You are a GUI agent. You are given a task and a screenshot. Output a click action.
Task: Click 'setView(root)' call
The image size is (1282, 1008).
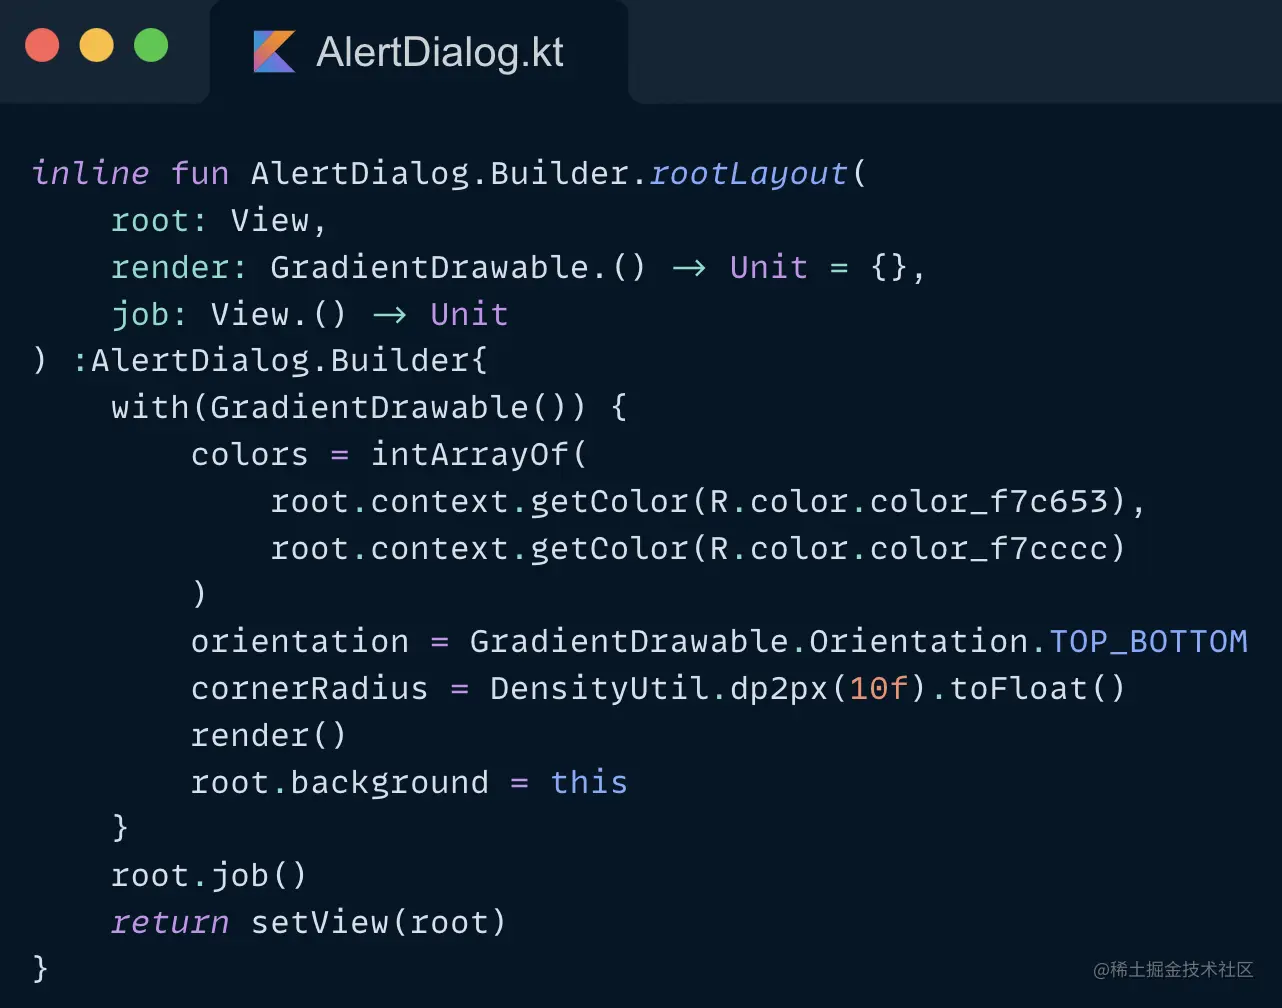pos(379,922)
